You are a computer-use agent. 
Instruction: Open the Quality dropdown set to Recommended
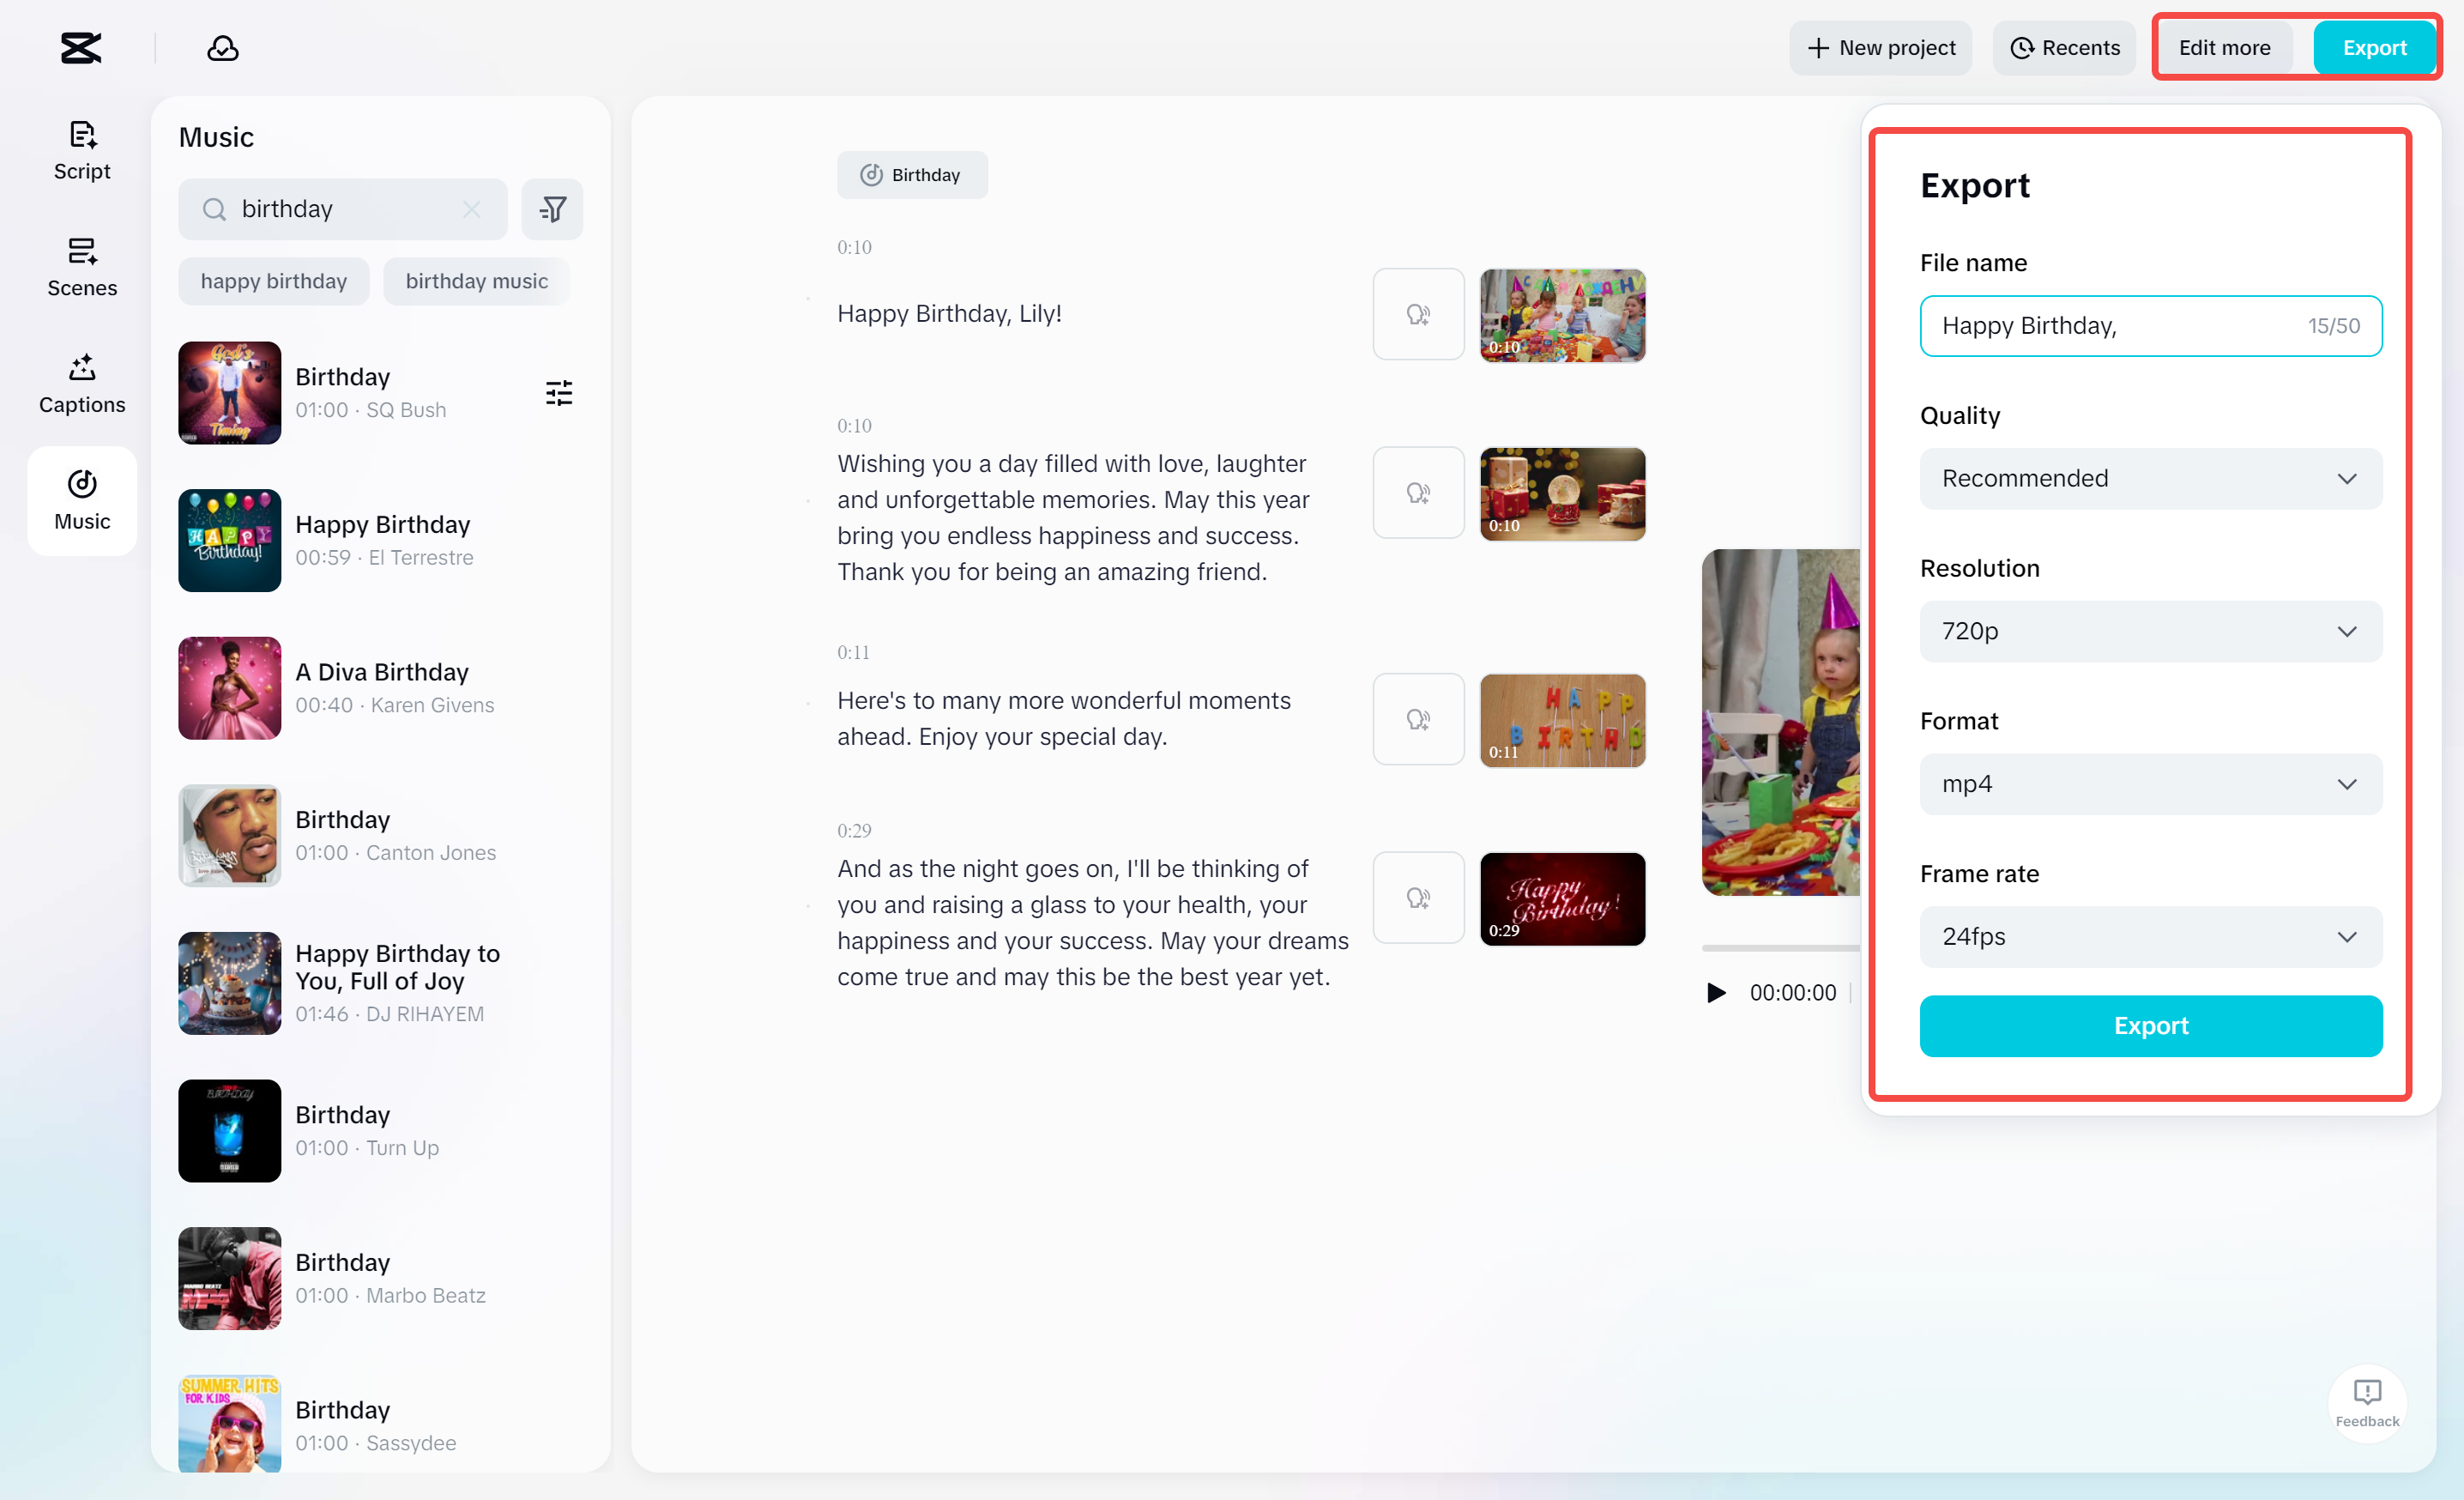click(x=2150, y=478)
